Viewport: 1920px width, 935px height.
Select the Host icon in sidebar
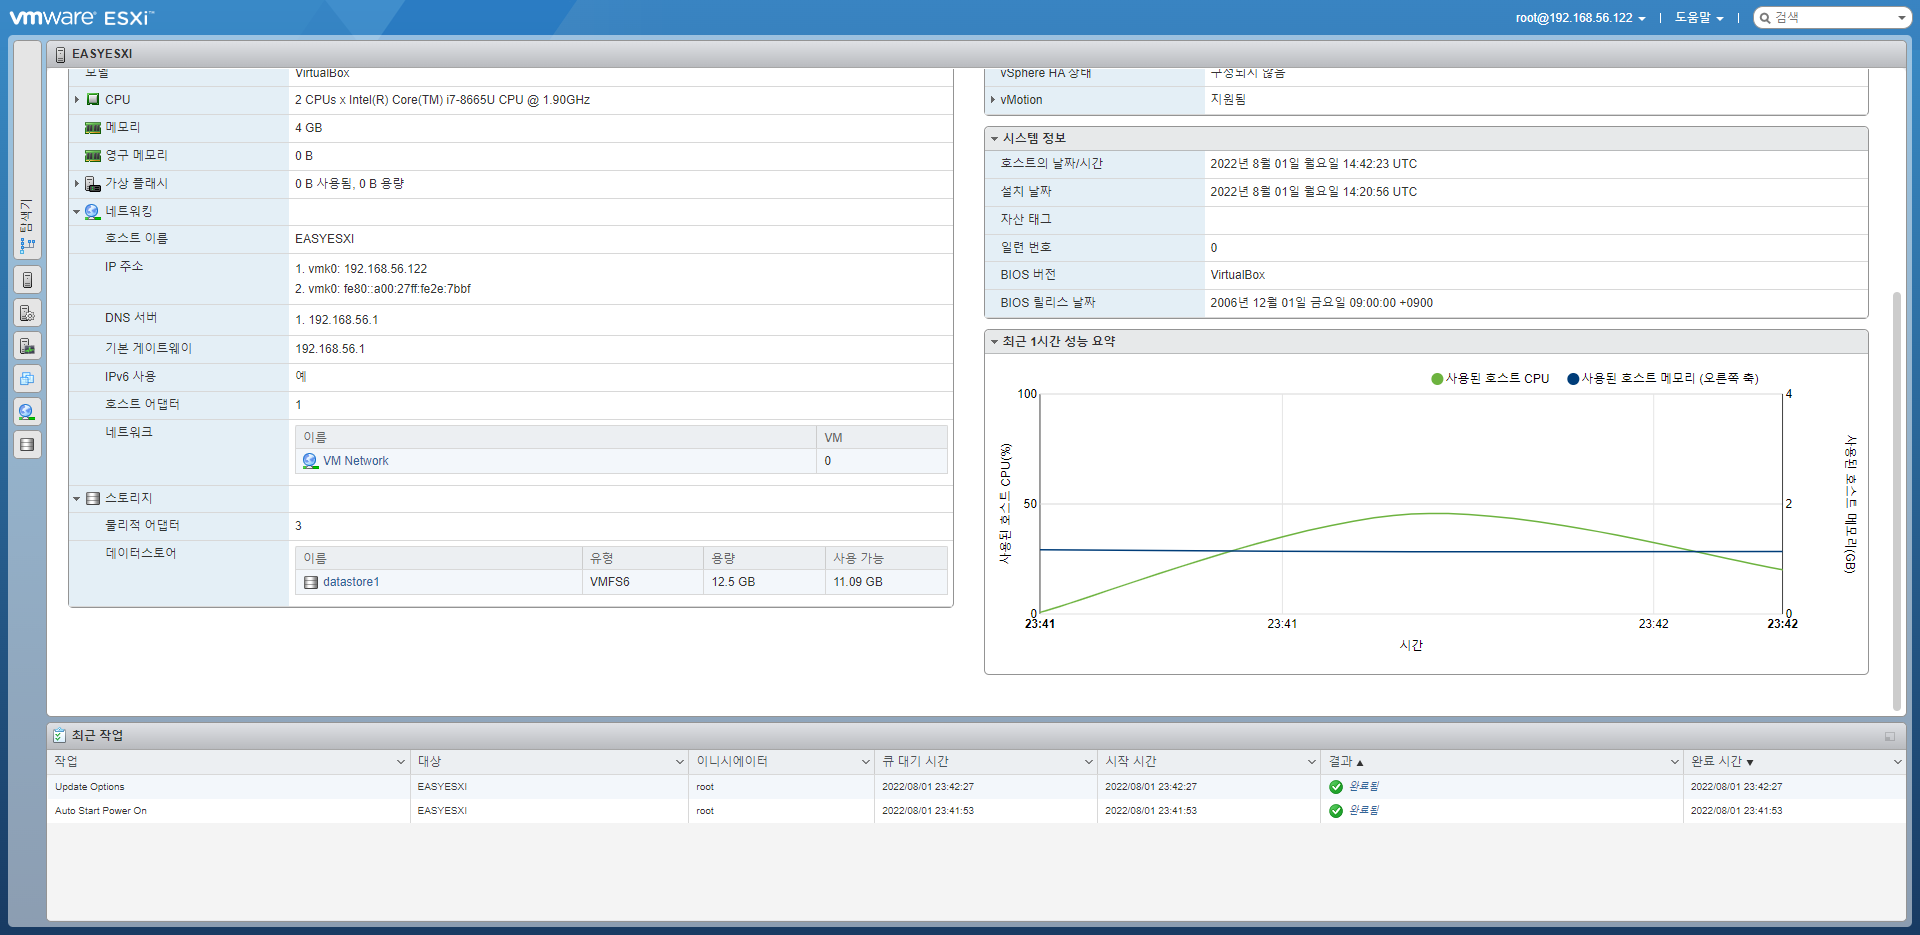coord(27,280)
